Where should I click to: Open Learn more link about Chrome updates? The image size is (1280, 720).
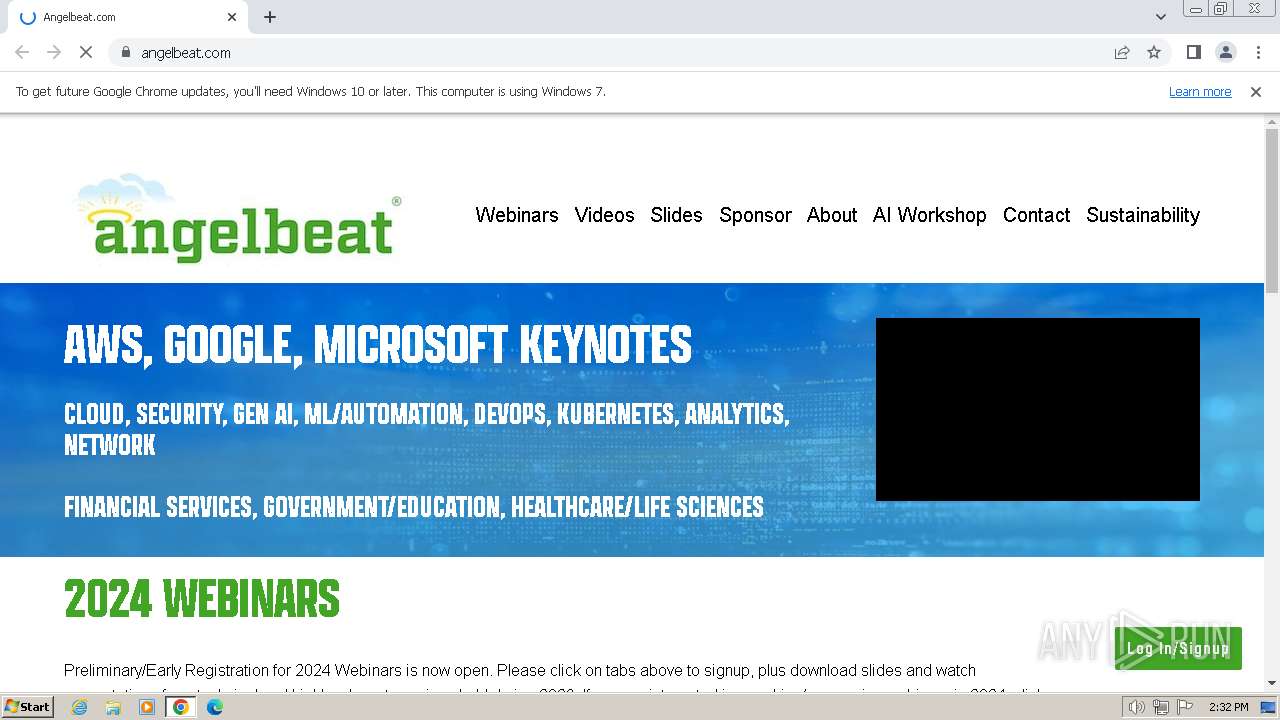point(1200,92)
